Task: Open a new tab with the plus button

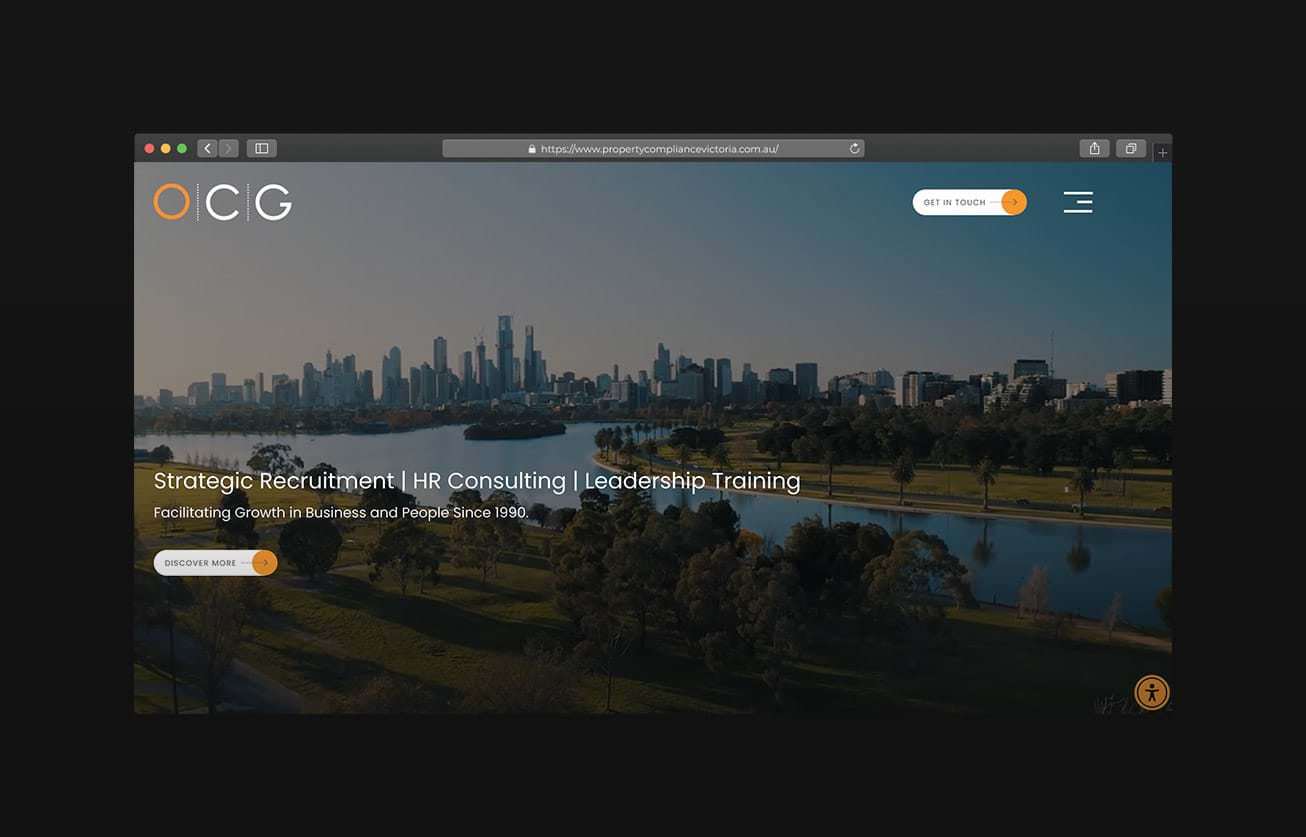Action: tap(1162, 153)
